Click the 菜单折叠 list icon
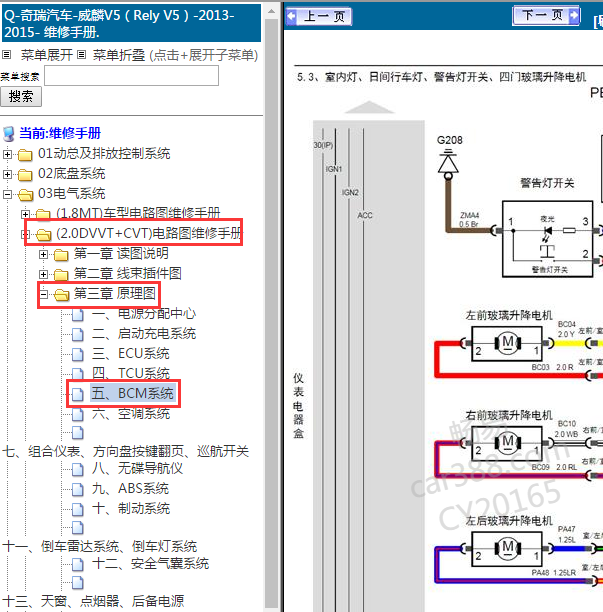This screenshot has height=612, width=603. [x=81, y=55]
